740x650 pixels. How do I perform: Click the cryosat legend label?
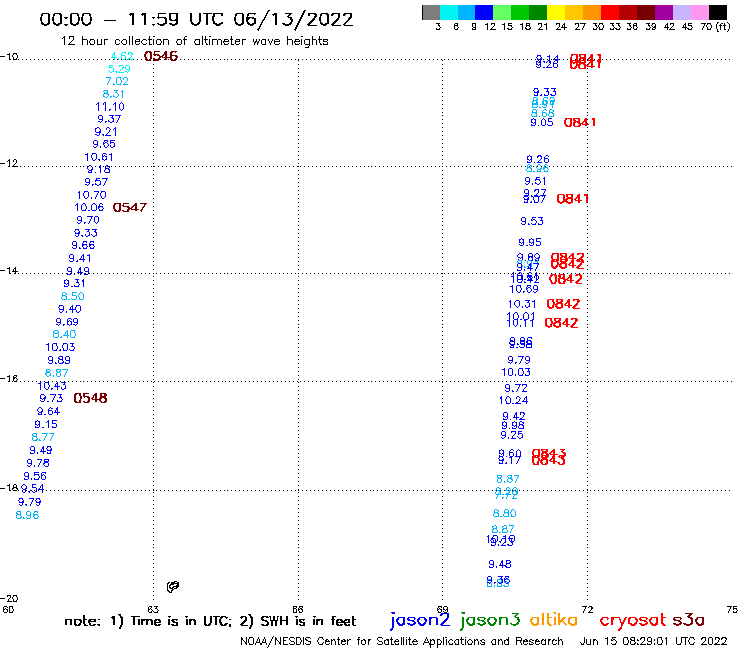[x=633, y=620]
